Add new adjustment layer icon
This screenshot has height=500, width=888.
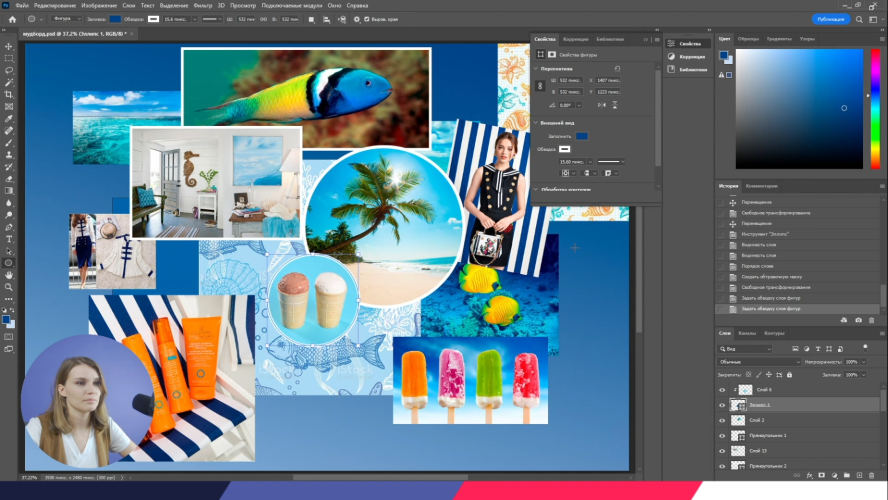click(834, 476)
